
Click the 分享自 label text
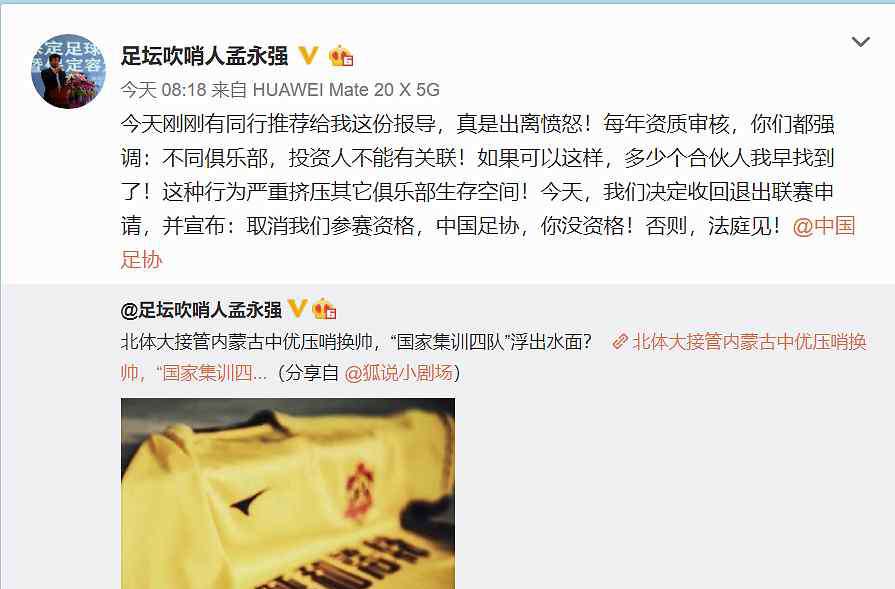pos(312,373)
